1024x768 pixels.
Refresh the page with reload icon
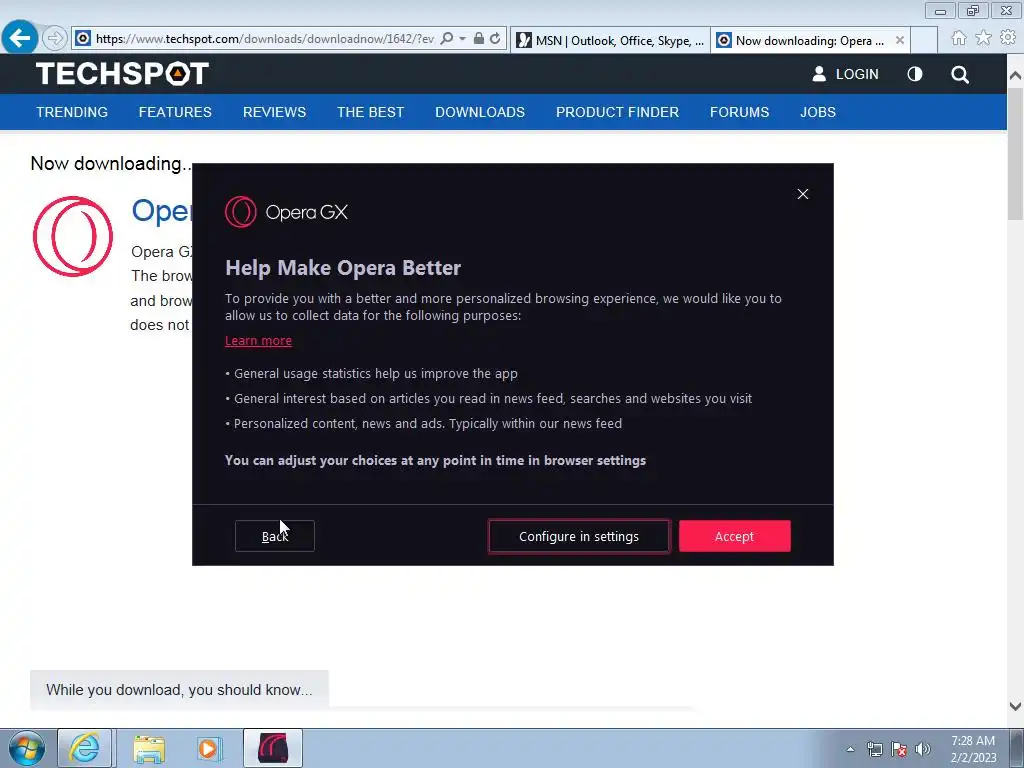496,39
